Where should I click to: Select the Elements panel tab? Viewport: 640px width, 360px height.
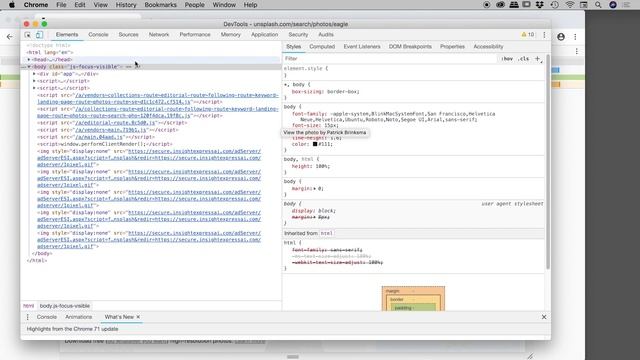click(x=67, y=35)
